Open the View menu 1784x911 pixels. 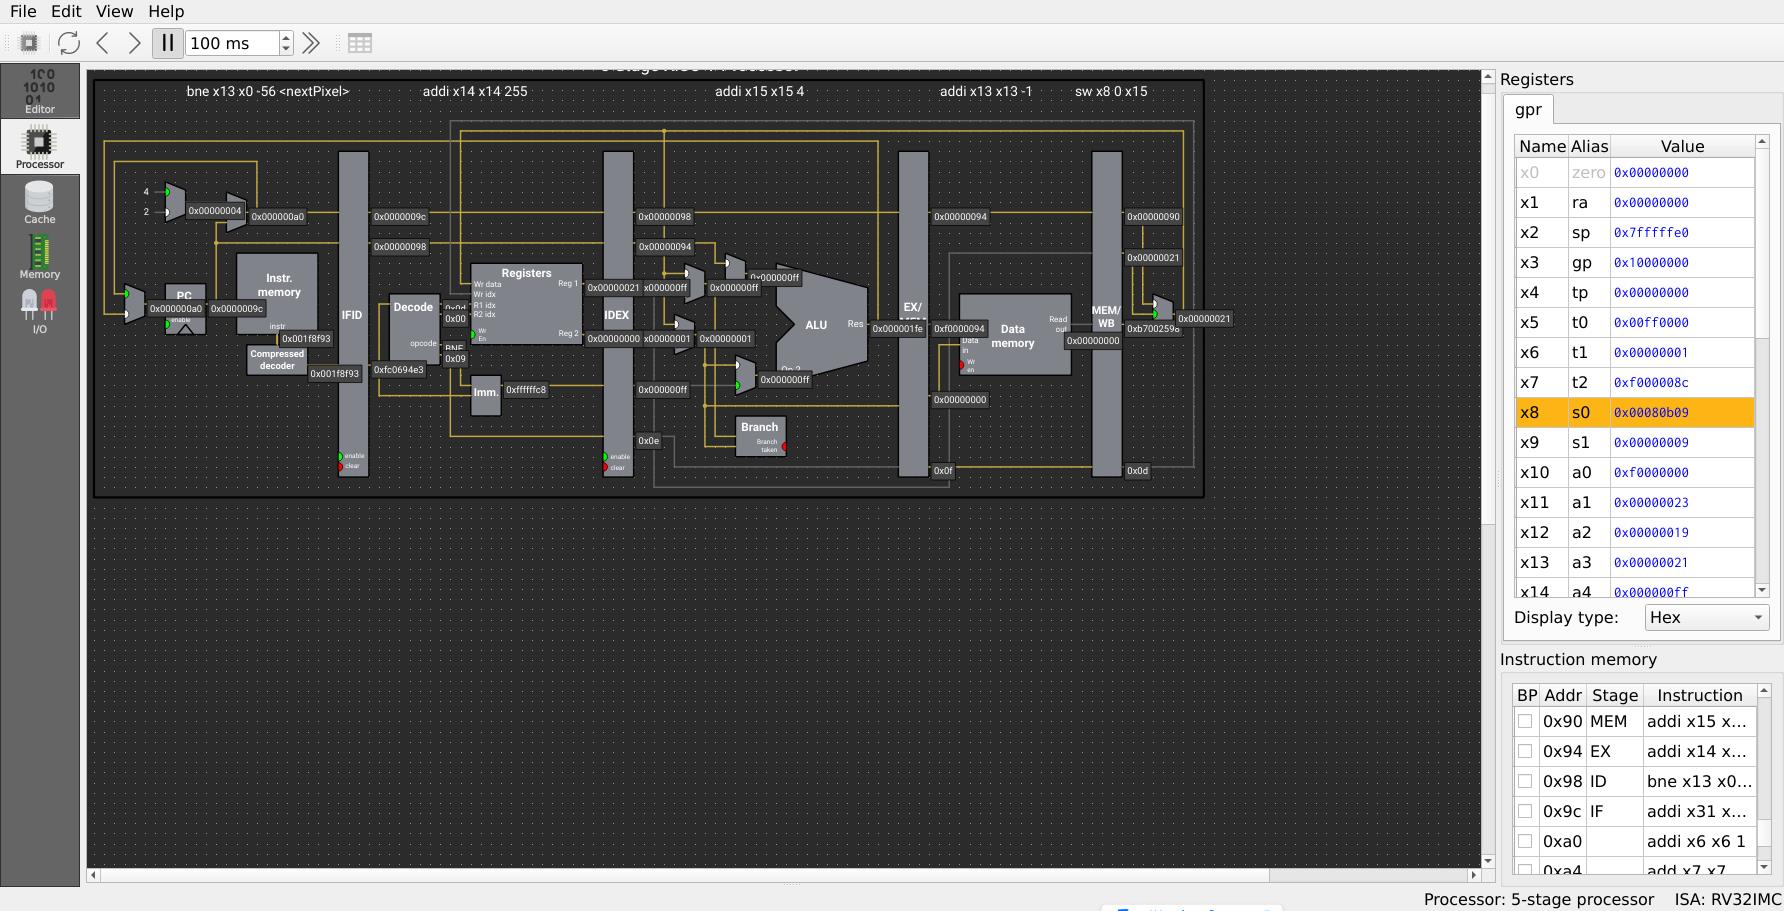click(x=114, y=11)
